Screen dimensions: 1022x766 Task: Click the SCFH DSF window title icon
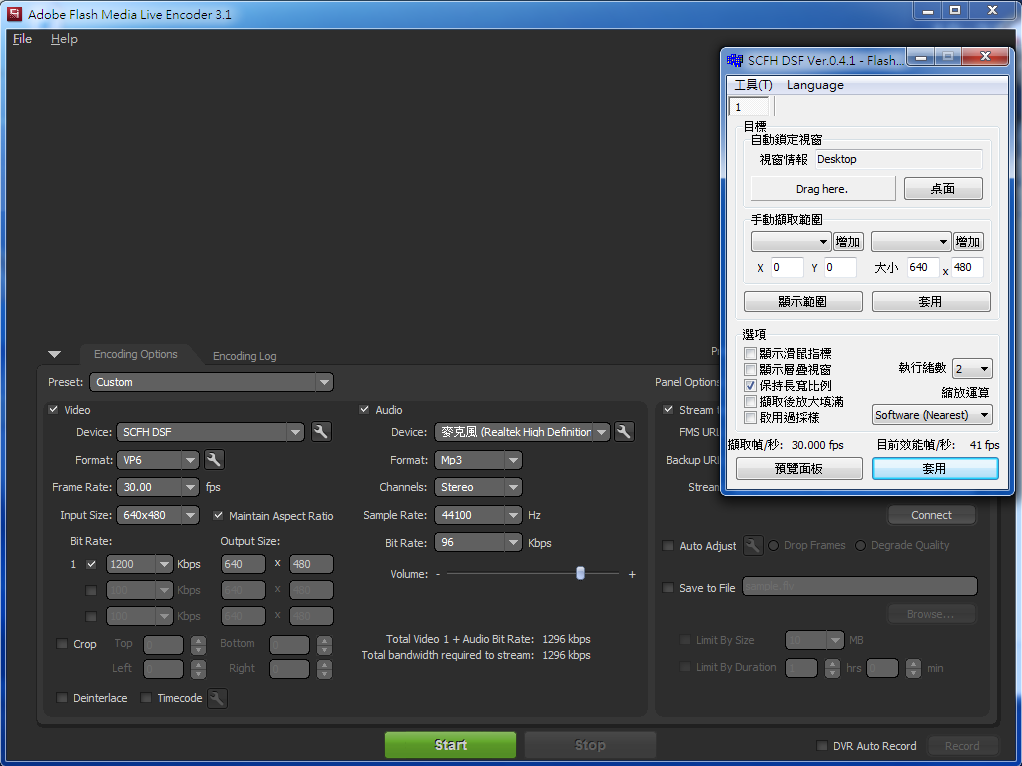[x=735, y=60]
